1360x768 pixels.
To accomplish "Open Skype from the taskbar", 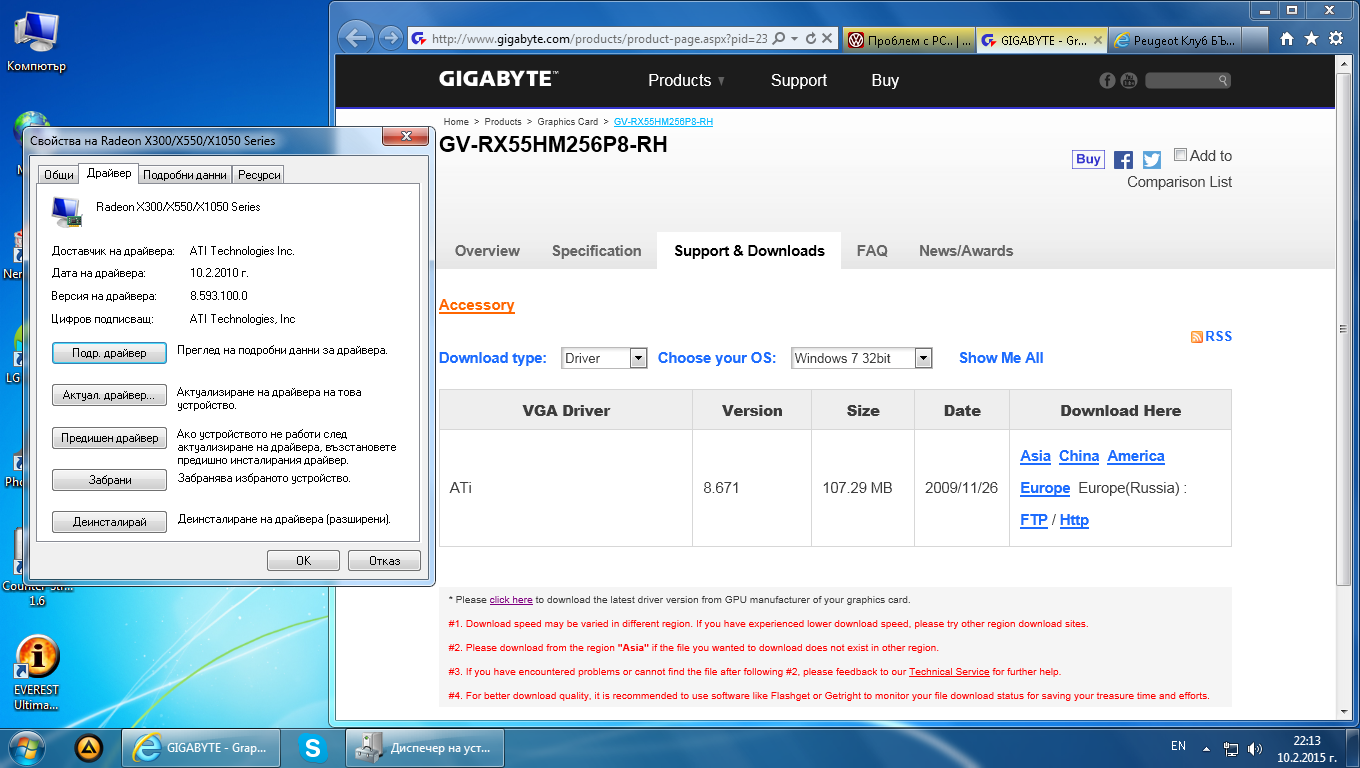I will pyautogui.click(x=313, y=747).
